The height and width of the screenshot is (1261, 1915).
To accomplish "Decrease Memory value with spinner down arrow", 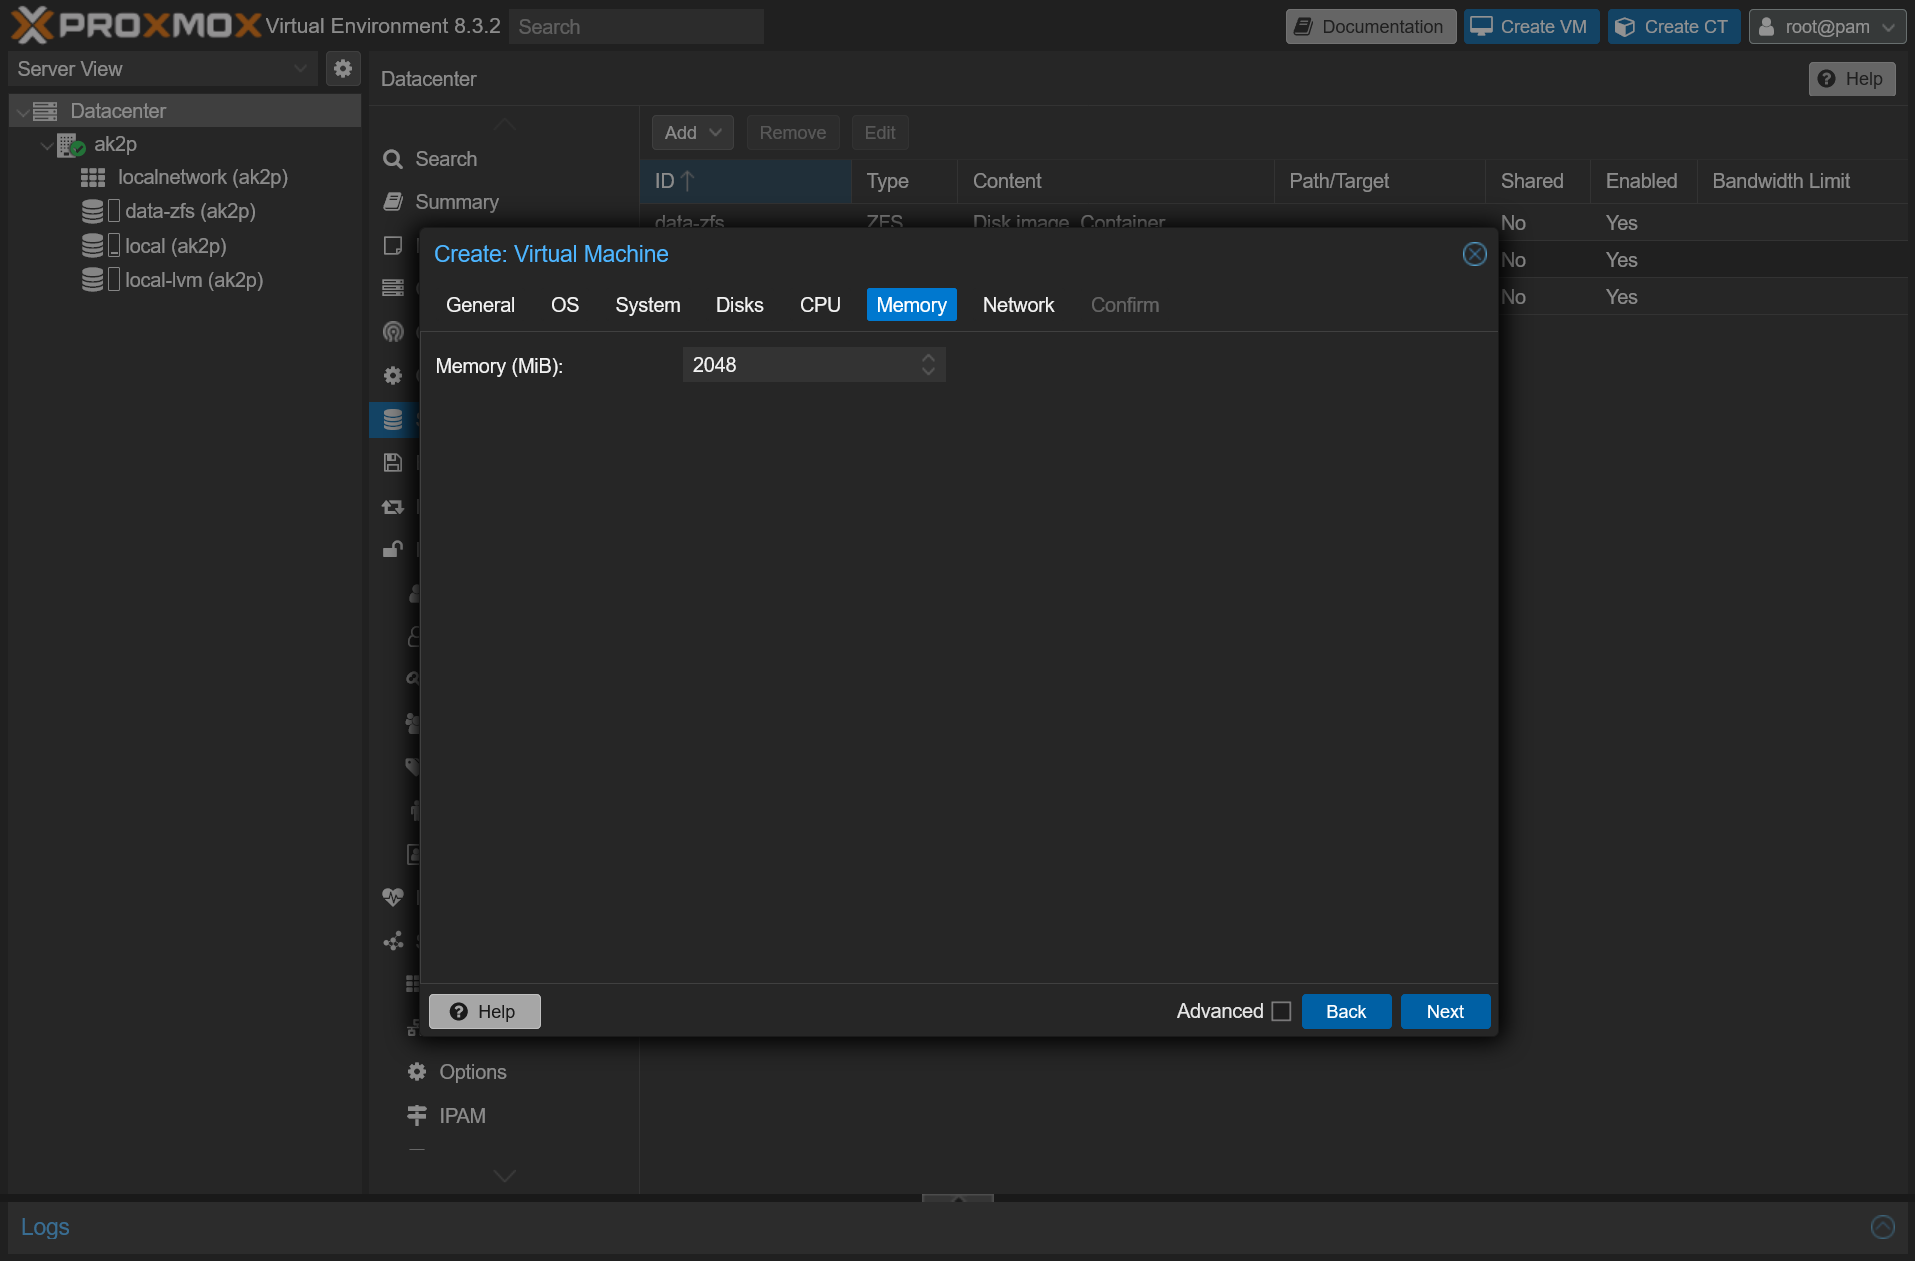I will (x=928, y=372).
